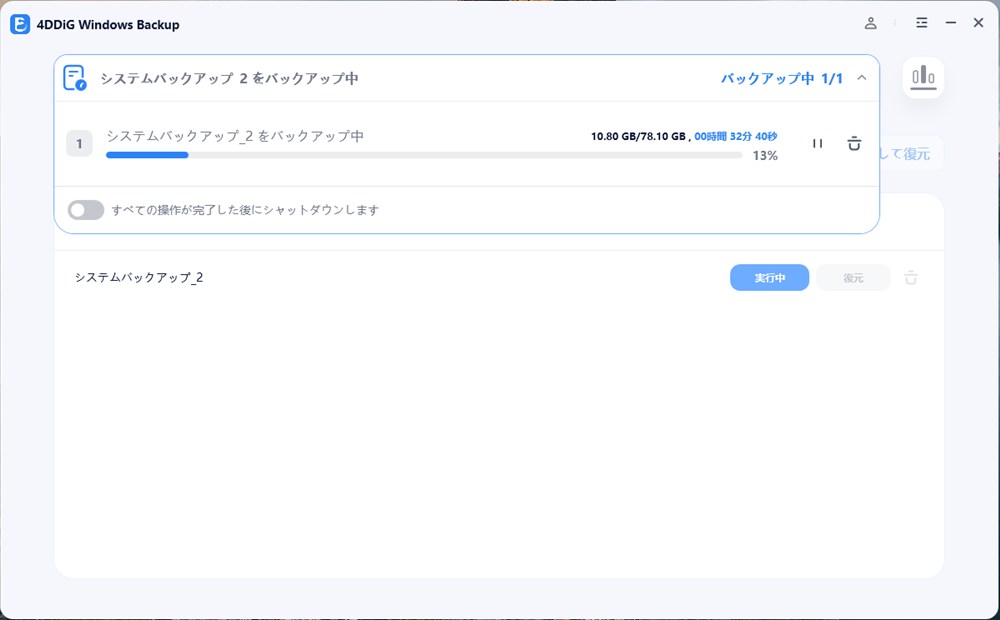Click the backup task document icon in panel header
The height and width of the screenshot is (620, 1000).
pyautogui.click(x=75, y=78)
